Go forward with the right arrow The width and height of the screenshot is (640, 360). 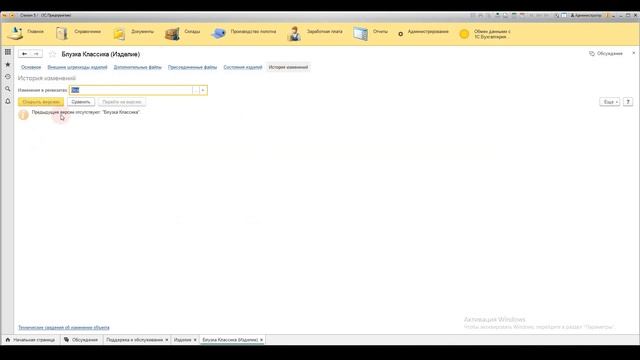coord(36,54)
